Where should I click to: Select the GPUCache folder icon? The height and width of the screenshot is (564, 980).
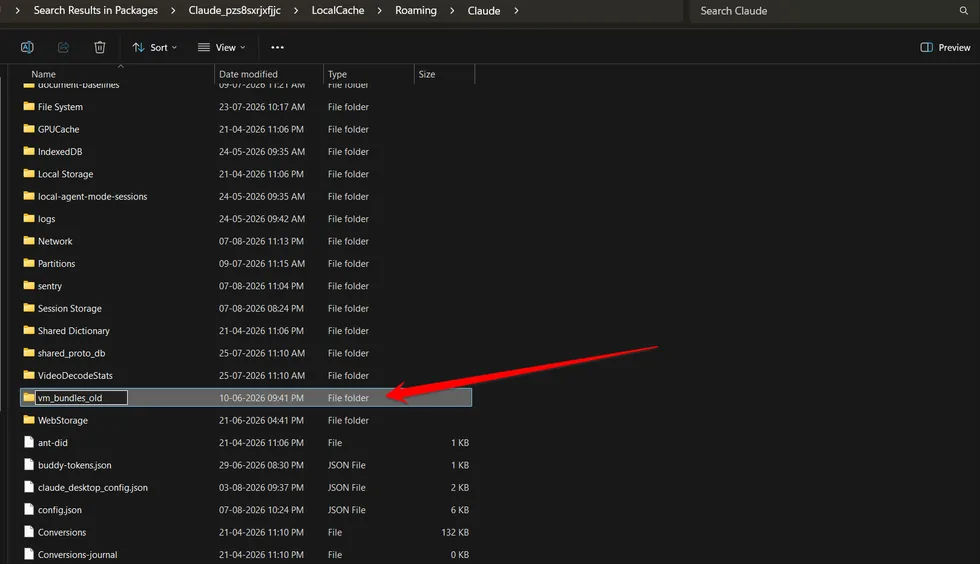[x=29, y=129]
